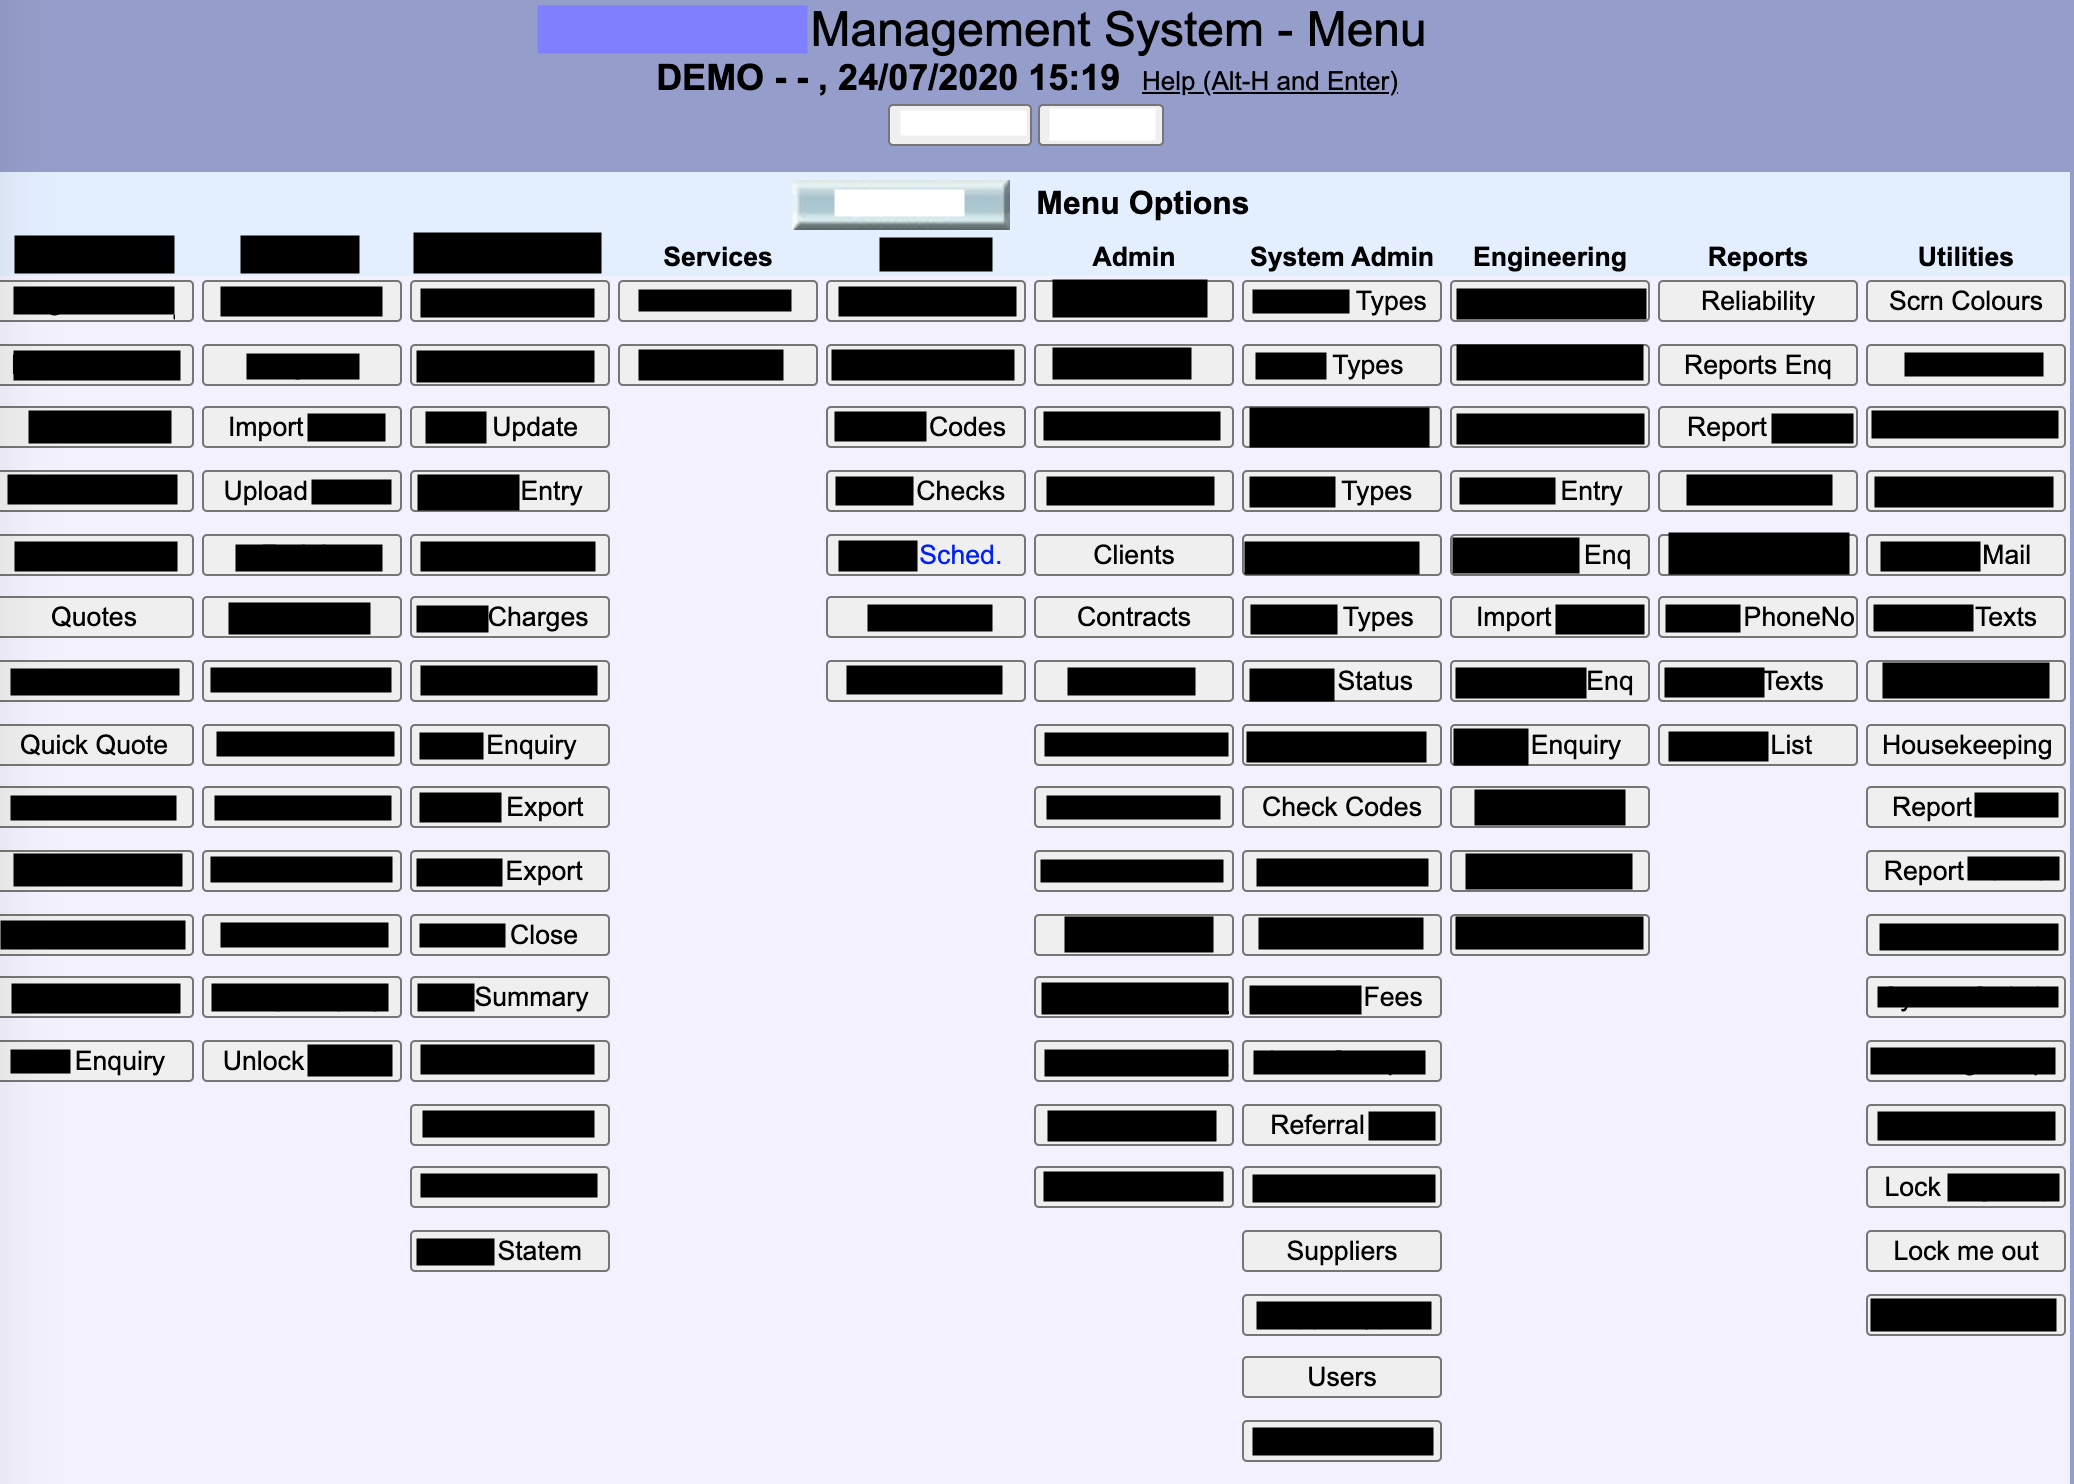
Task: Expand the Services menu section
Action: [x=716, y=257]
